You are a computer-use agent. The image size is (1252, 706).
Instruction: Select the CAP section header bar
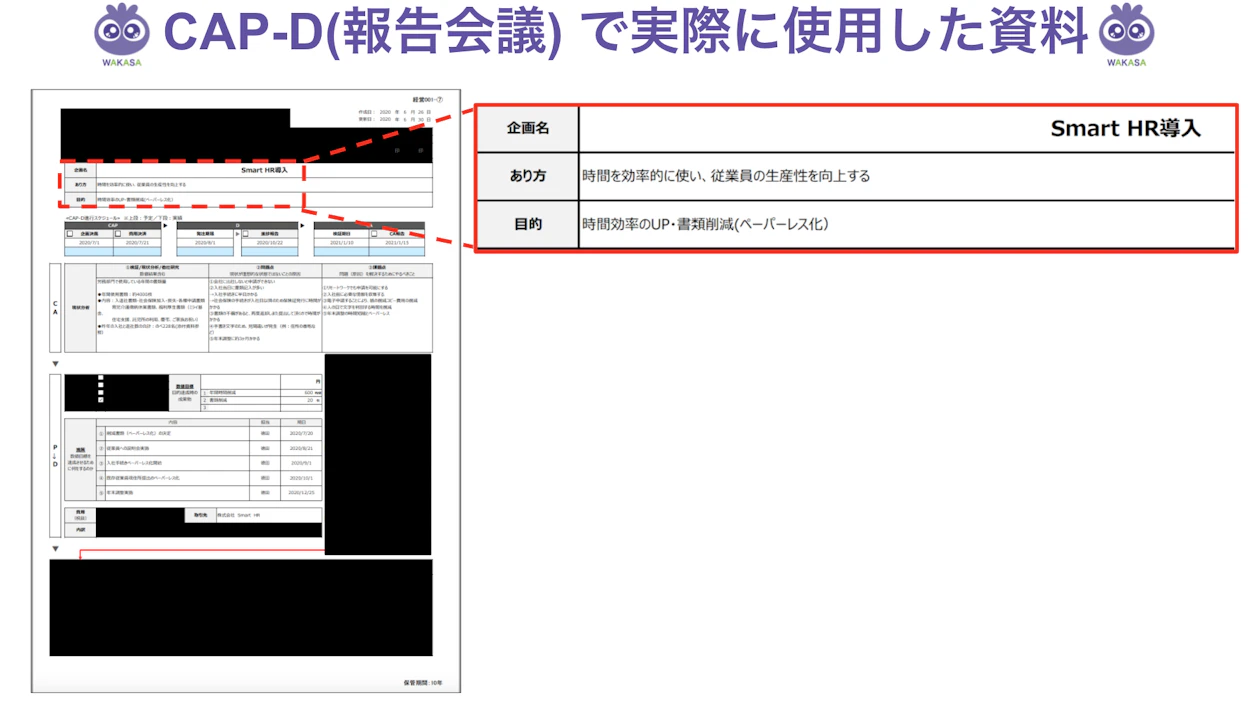[x=113, y=225]
